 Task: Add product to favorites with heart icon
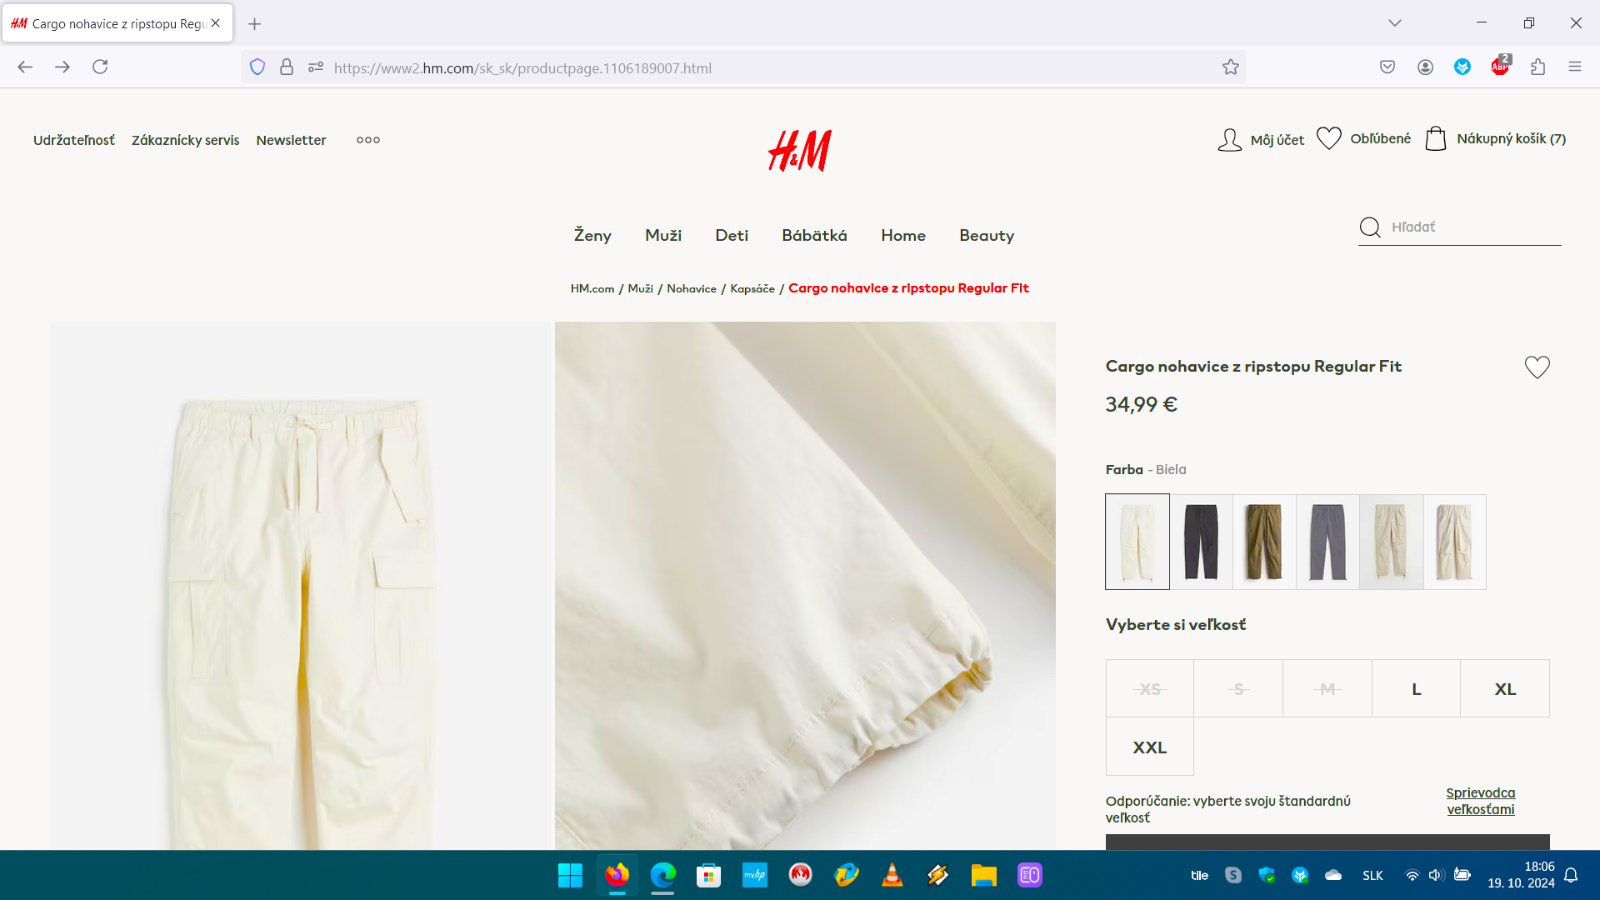(x=1536, y=367)
